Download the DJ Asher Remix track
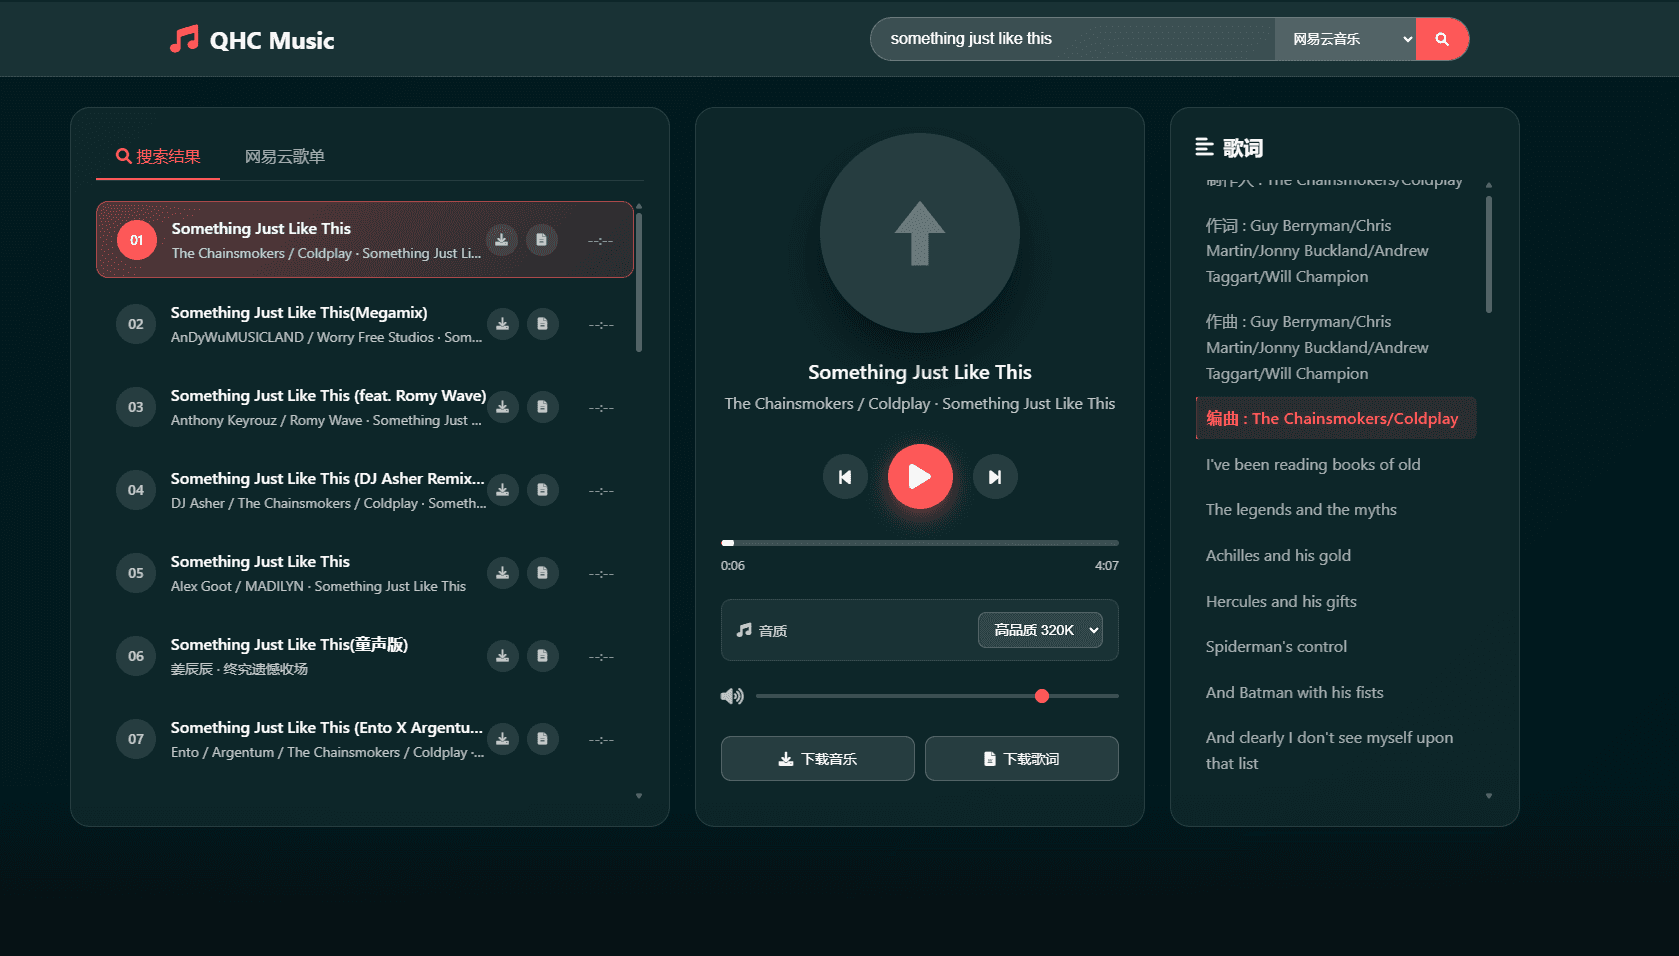 [502, 490]
